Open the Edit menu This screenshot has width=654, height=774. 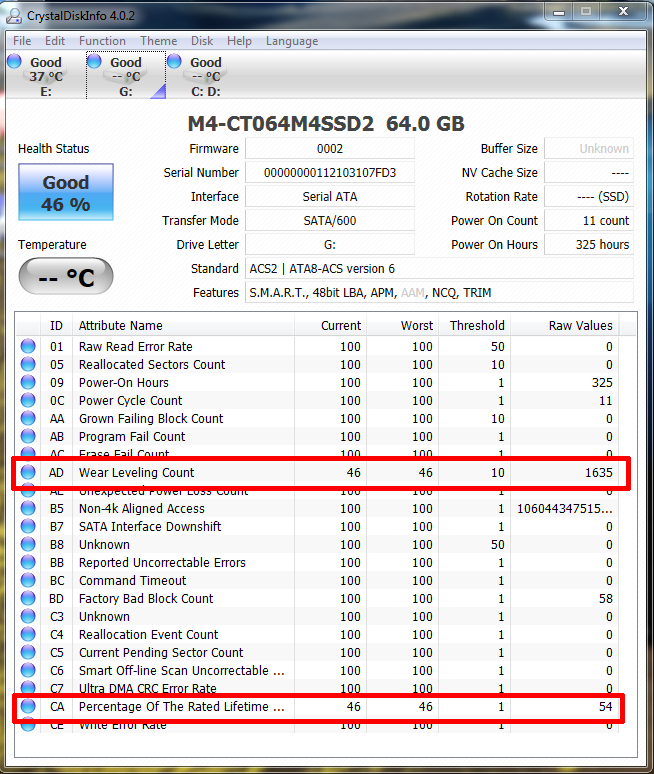coord(55,41)
